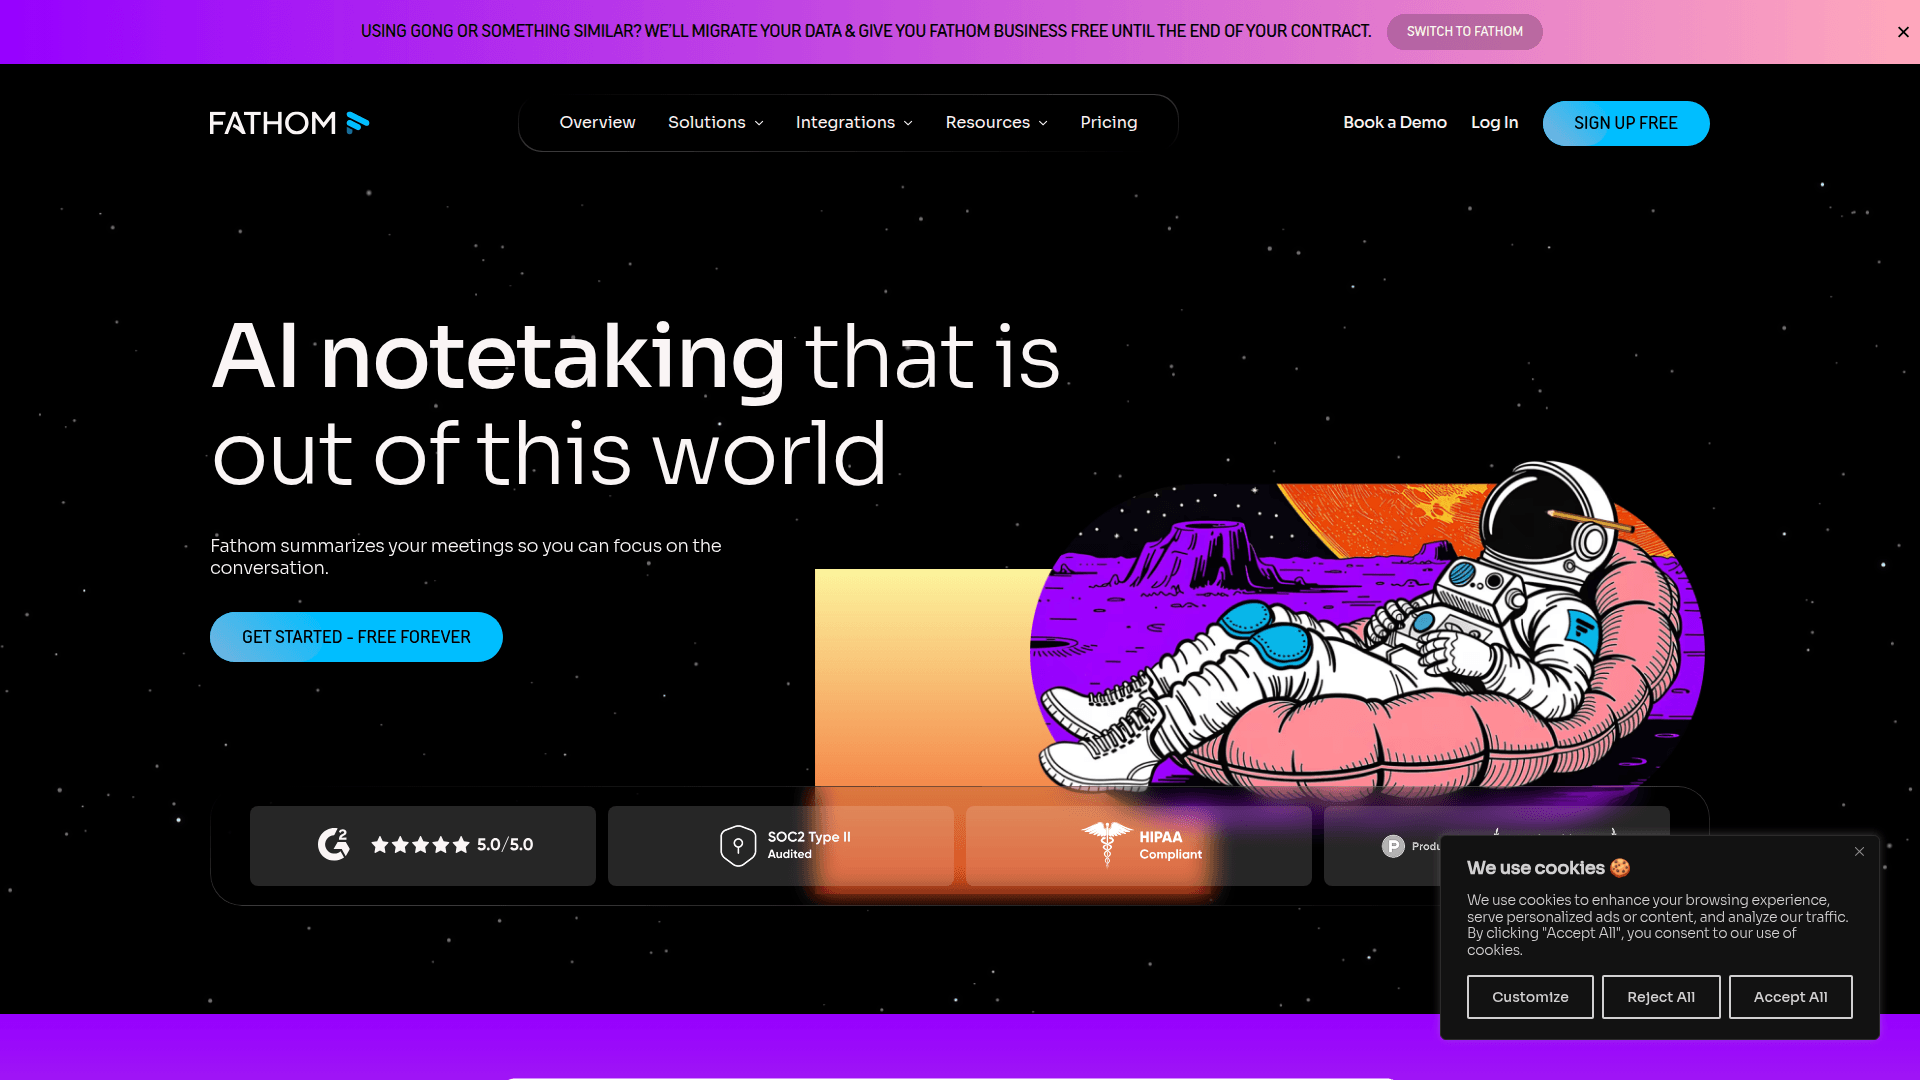
Task: Click Switch to Fathom banner button
Action: tap(1464, 32)
